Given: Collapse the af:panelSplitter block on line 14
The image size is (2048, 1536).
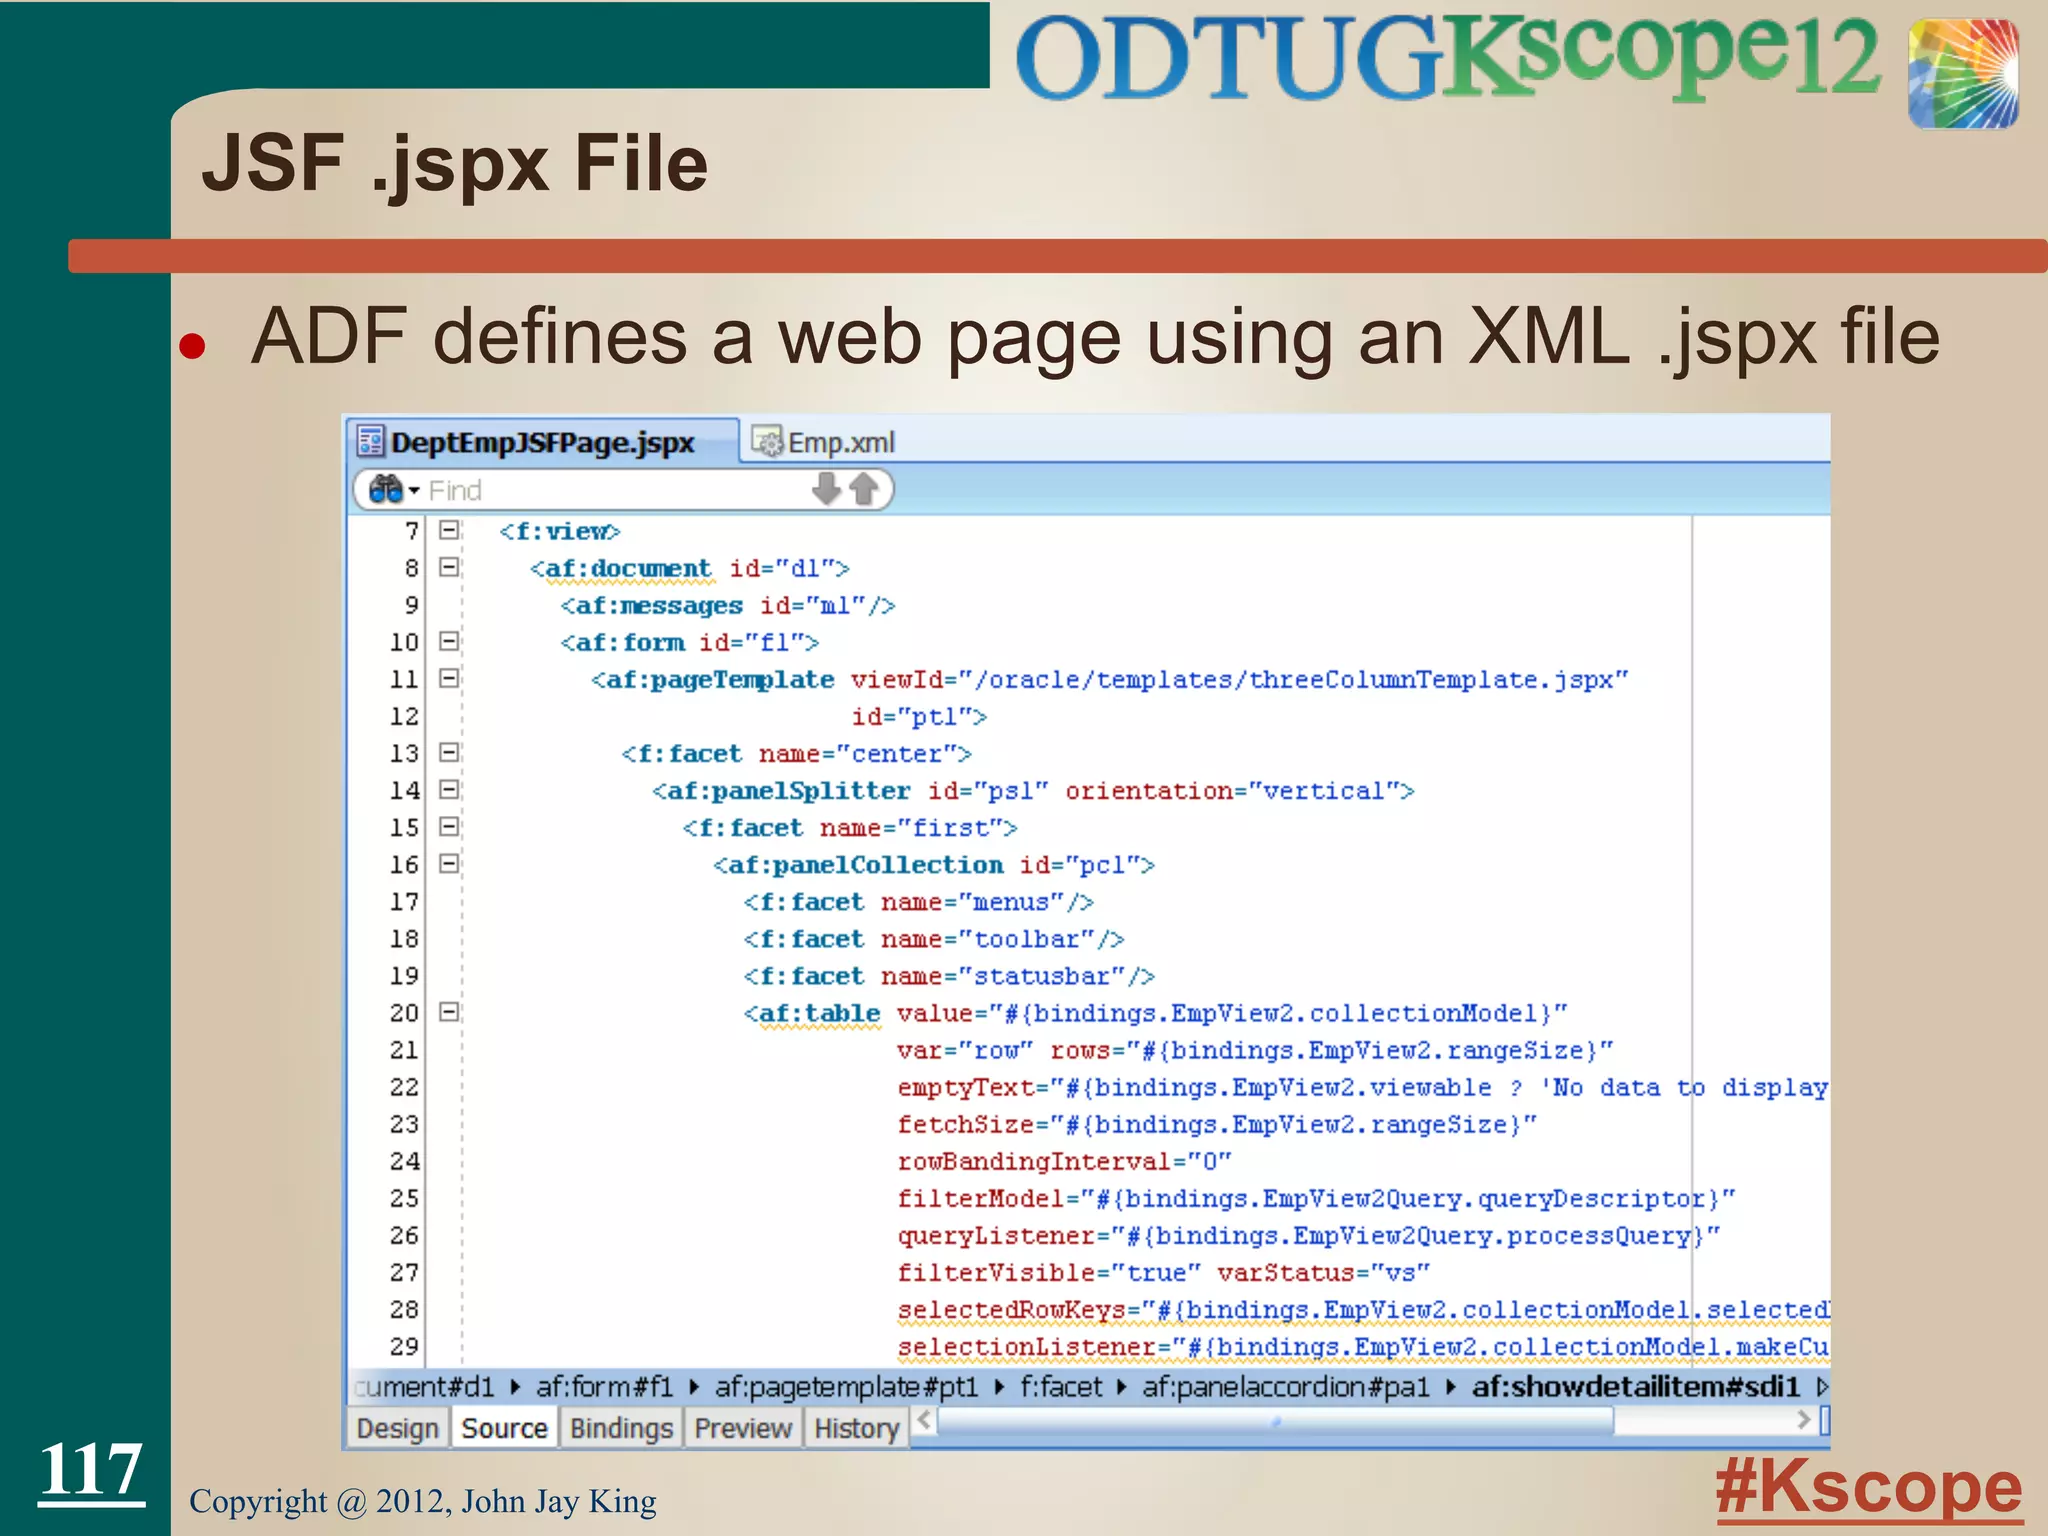Looking at the screenshot, I should pos(450,789).
